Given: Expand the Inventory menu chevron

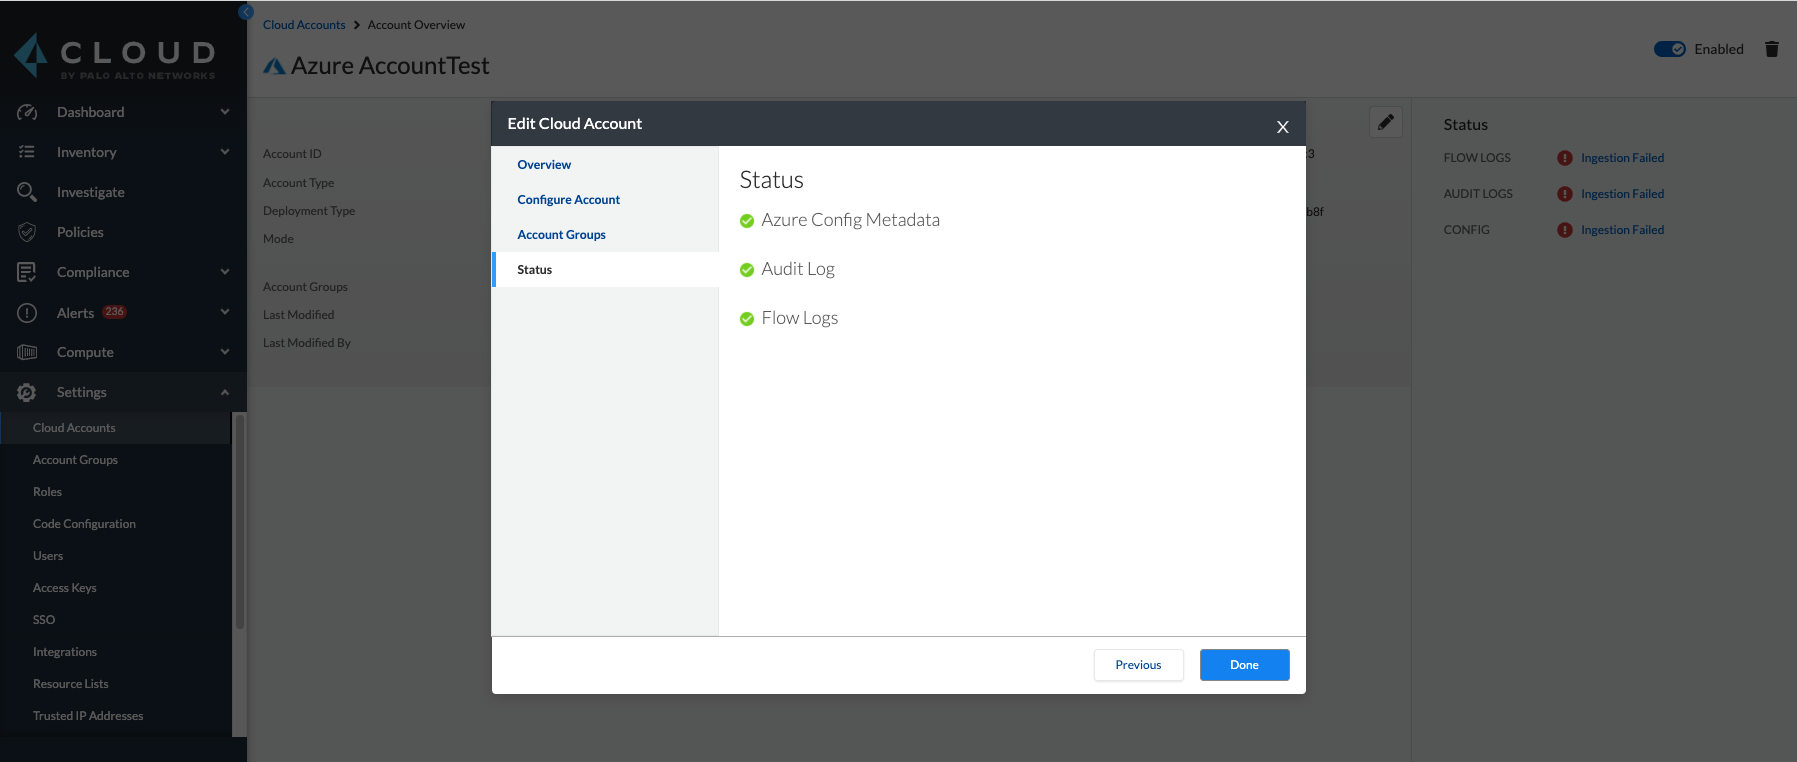Looking at the screenshot, I should coord(225,152).
